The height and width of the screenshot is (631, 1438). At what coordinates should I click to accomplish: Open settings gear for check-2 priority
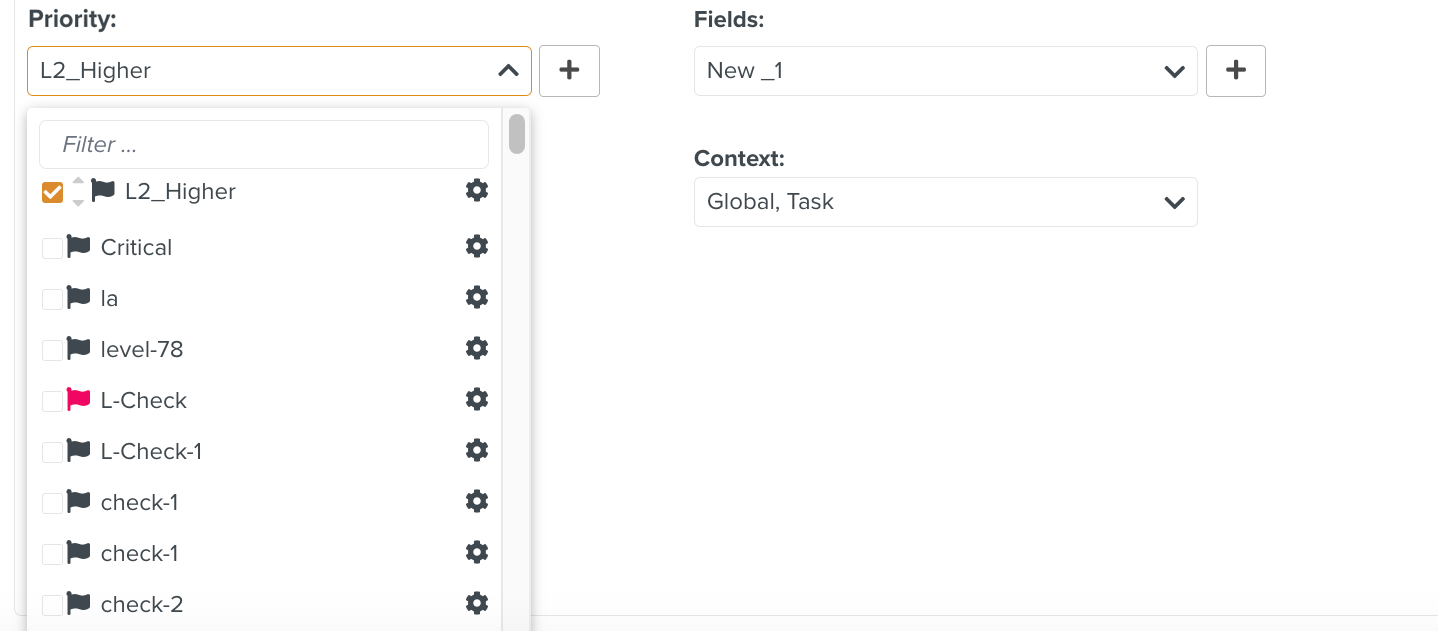(477, 603)
